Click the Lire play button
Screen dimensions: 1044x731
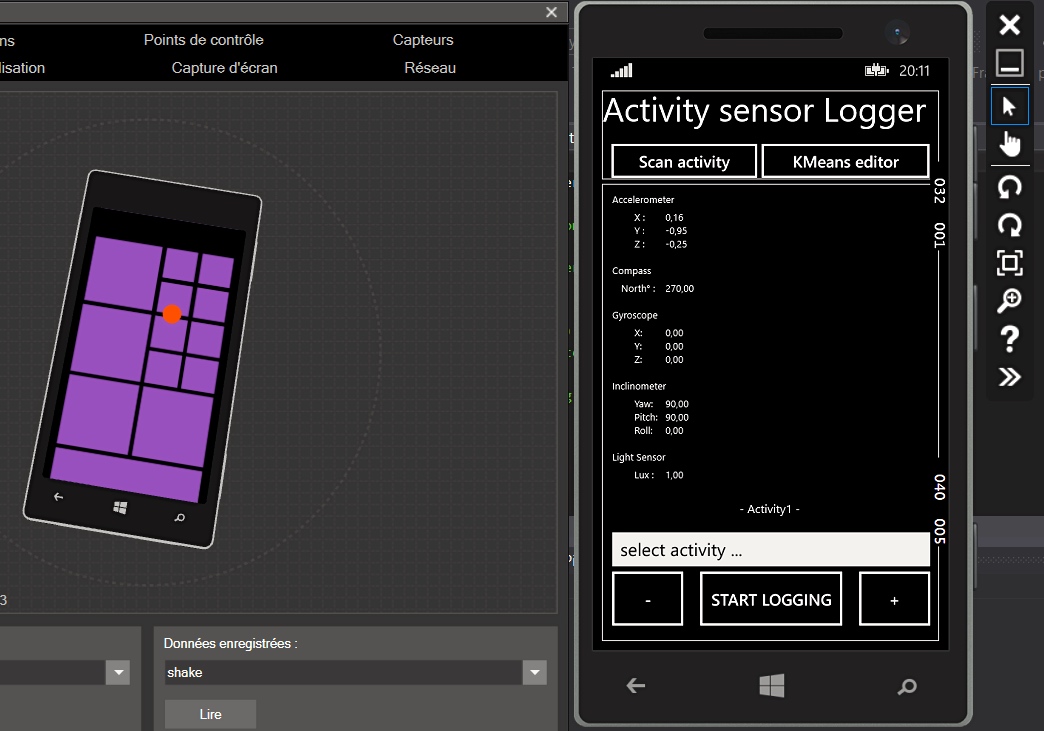coord(210,714)
